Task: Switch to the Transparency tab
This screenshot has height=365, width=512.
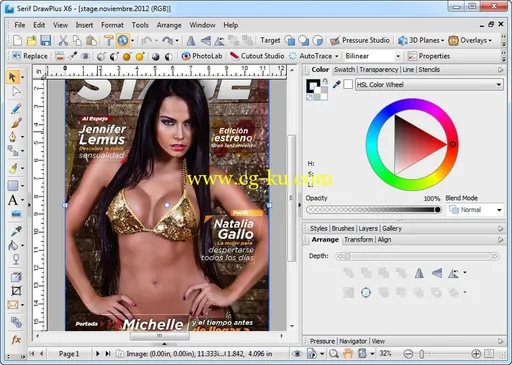Action: tap(379, 69)
